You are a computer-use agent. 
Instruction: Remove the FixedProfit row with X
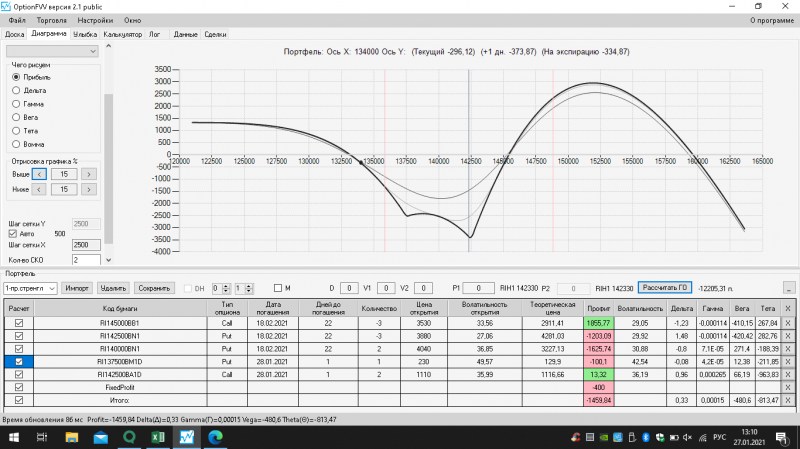click(x=788, y=387)
